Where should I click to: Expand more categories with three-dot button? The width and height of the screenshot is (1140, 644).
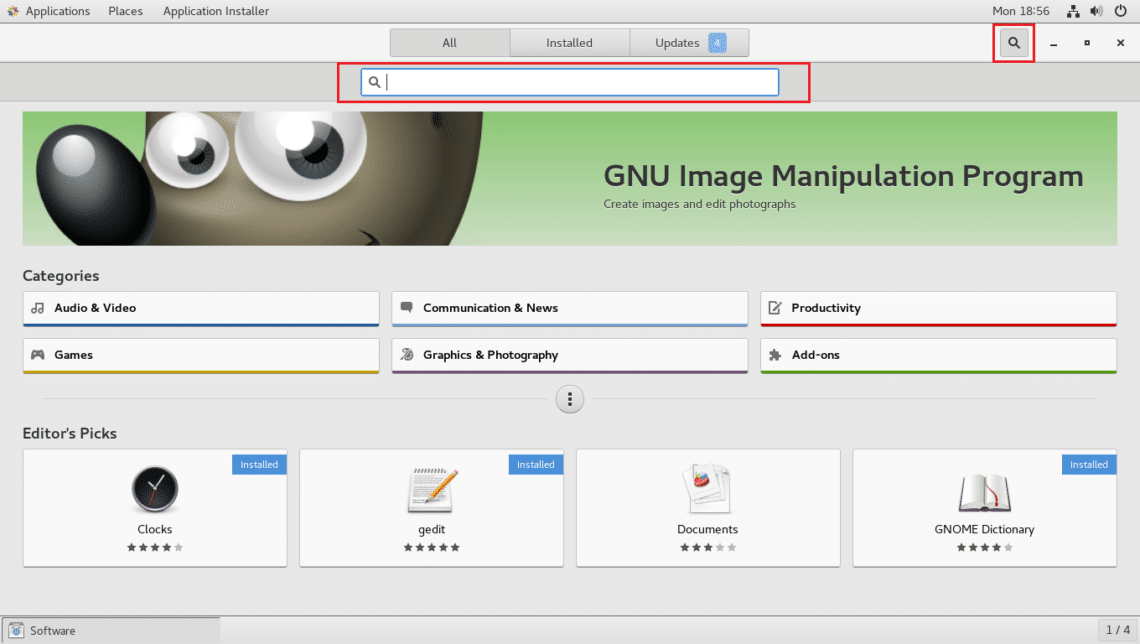pos(569,400)
